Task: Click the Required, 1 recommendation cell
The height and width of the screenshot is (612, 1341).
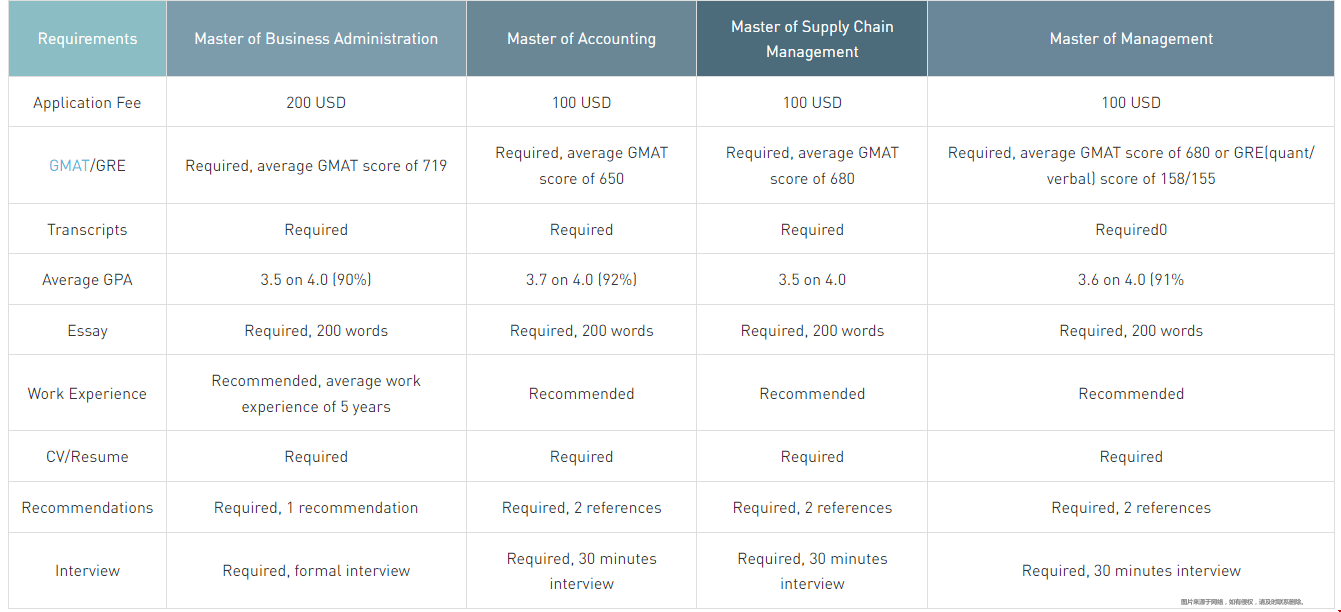Action: tap(316, 508)
